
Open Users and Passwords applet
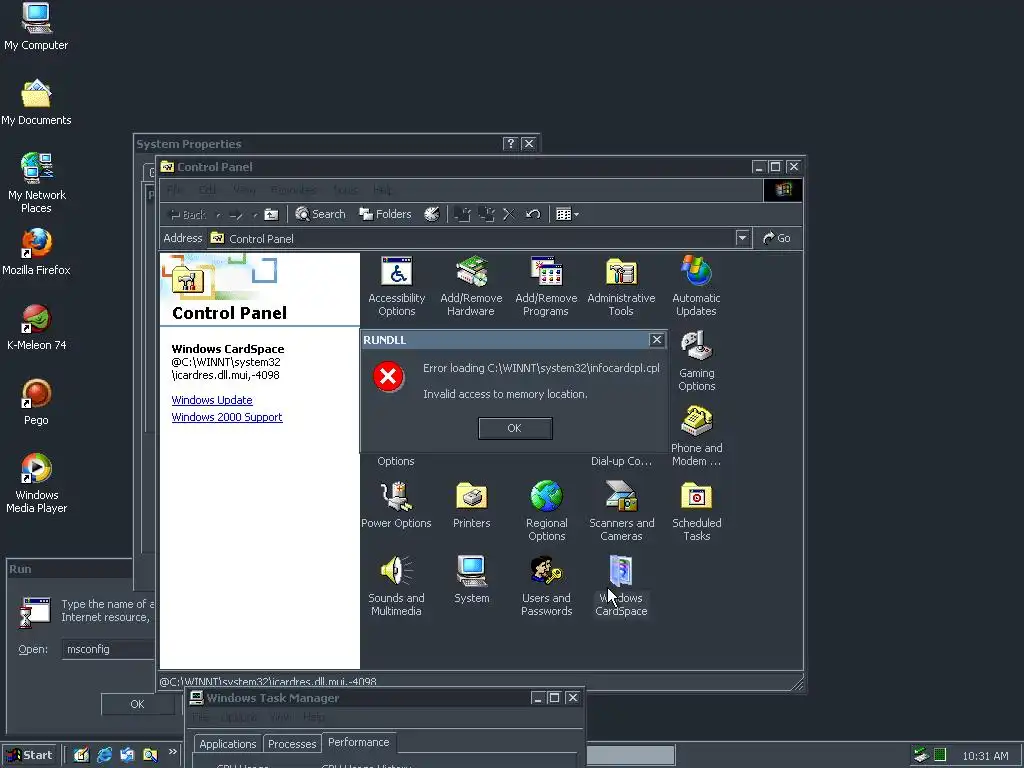pyautogui.click(x=547, y=586)
